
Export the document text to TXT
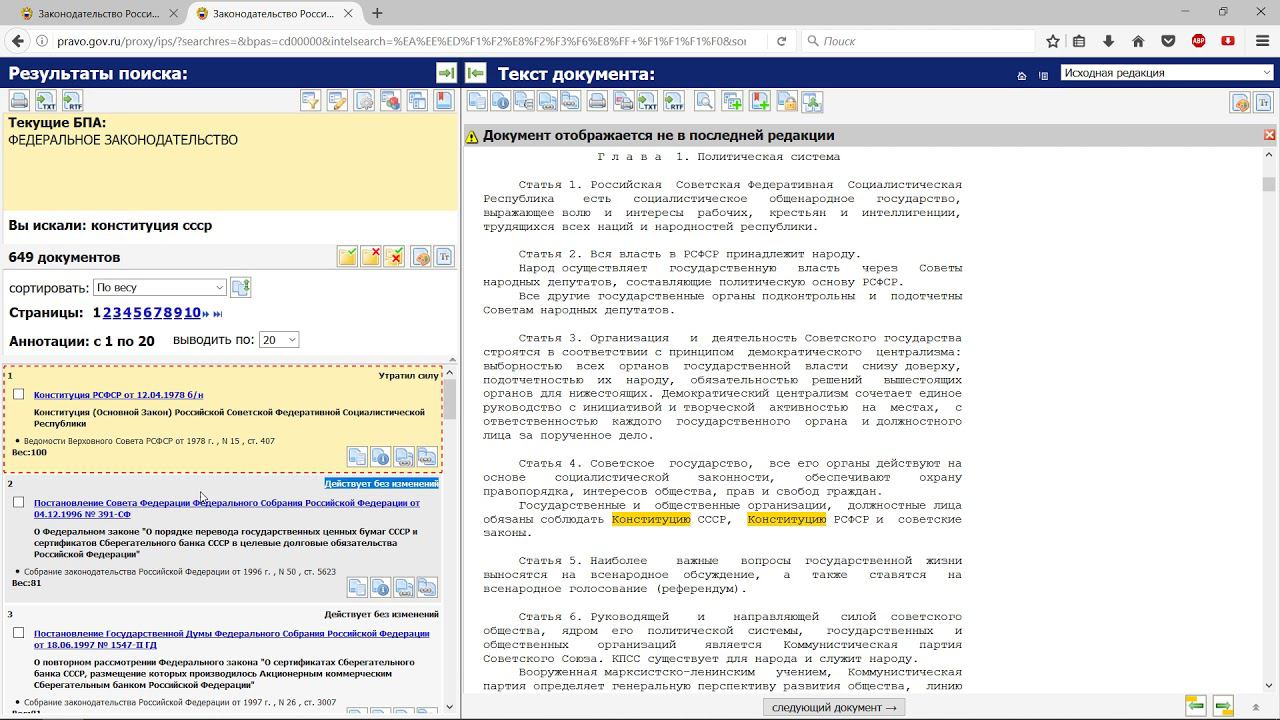point(648,101)
